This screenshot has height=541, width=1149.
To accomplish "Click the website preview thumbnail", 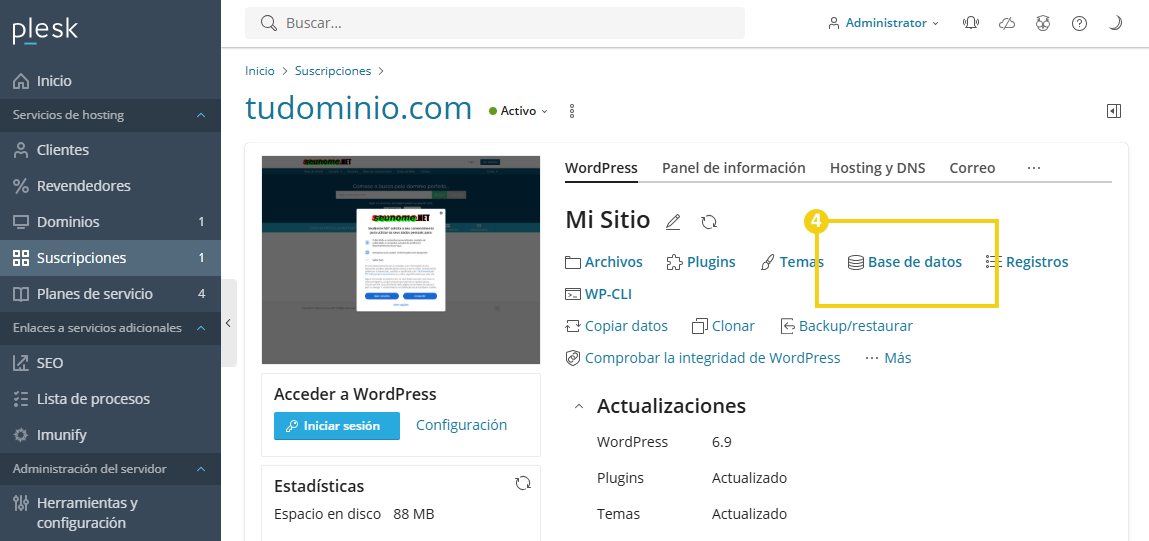I will coord(401,260).
